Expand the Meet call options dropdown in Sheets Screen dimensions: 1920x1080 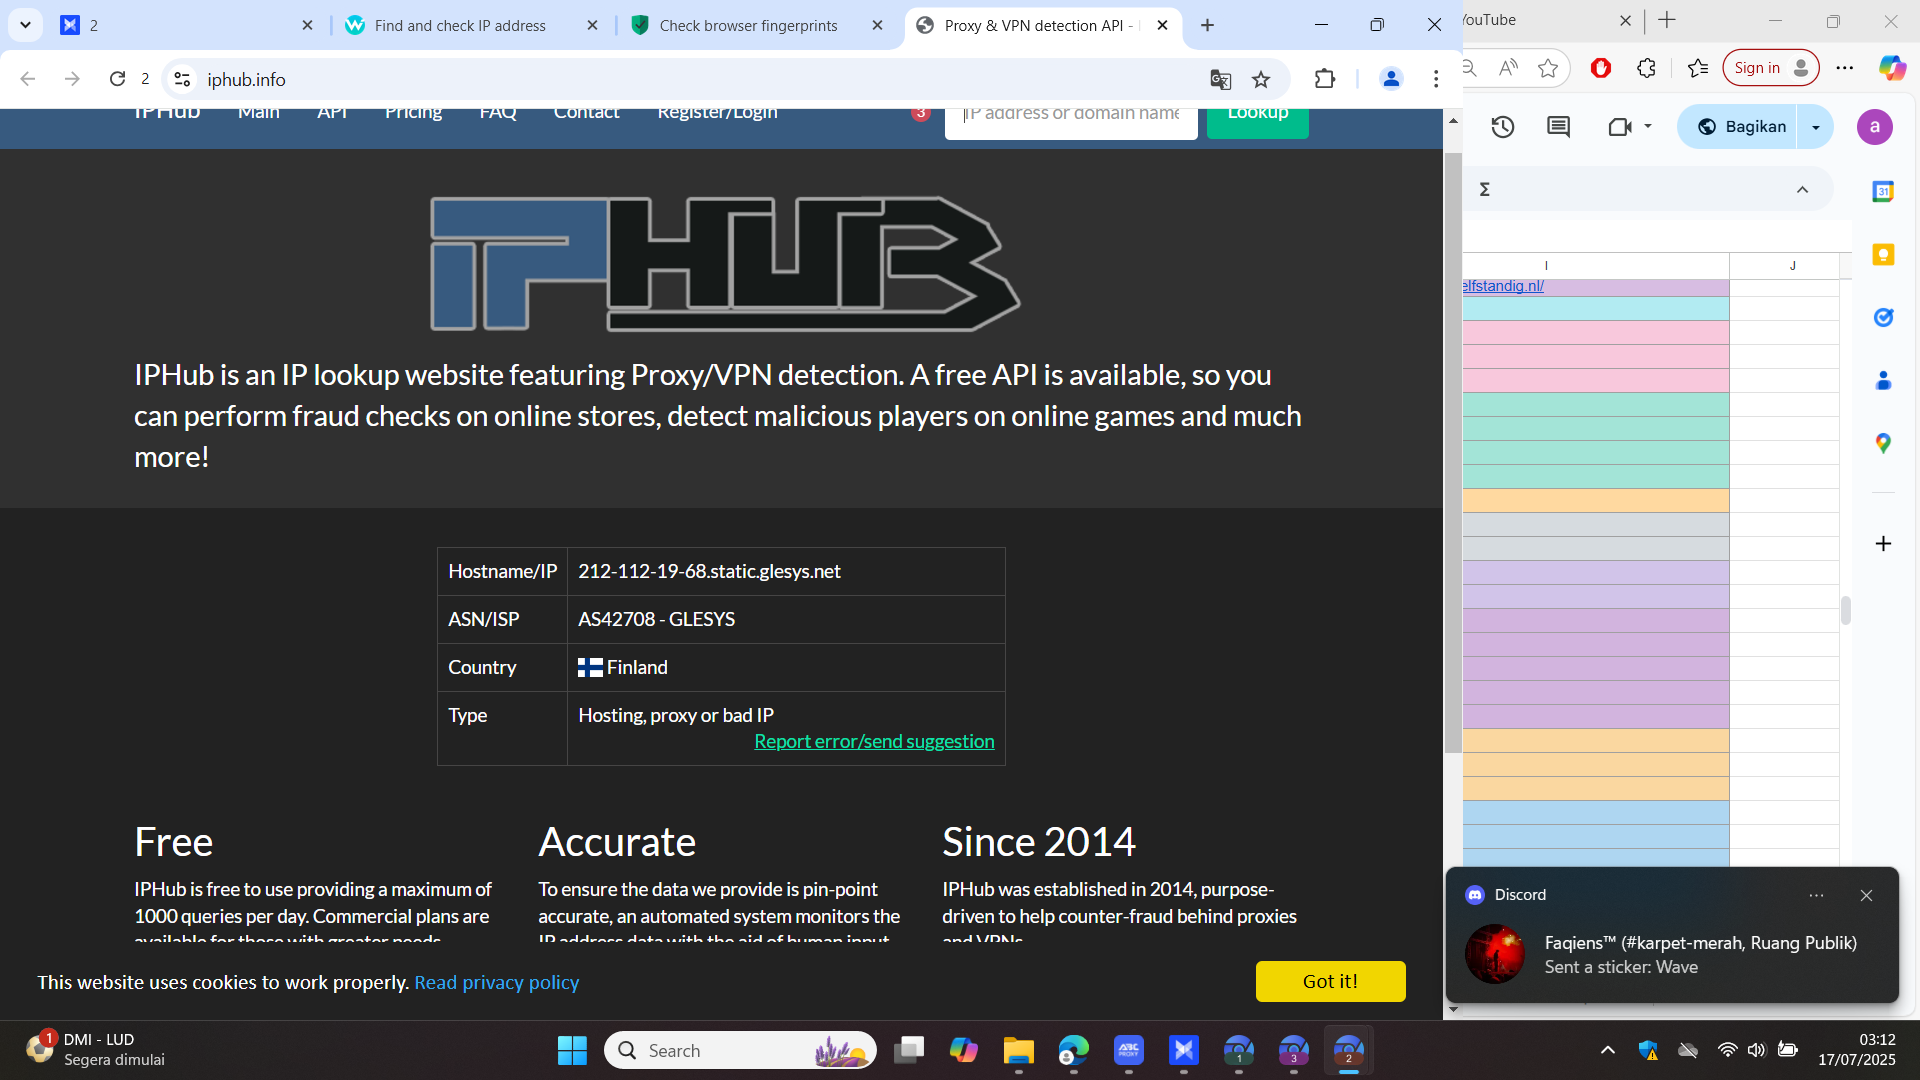[1648, 127]
